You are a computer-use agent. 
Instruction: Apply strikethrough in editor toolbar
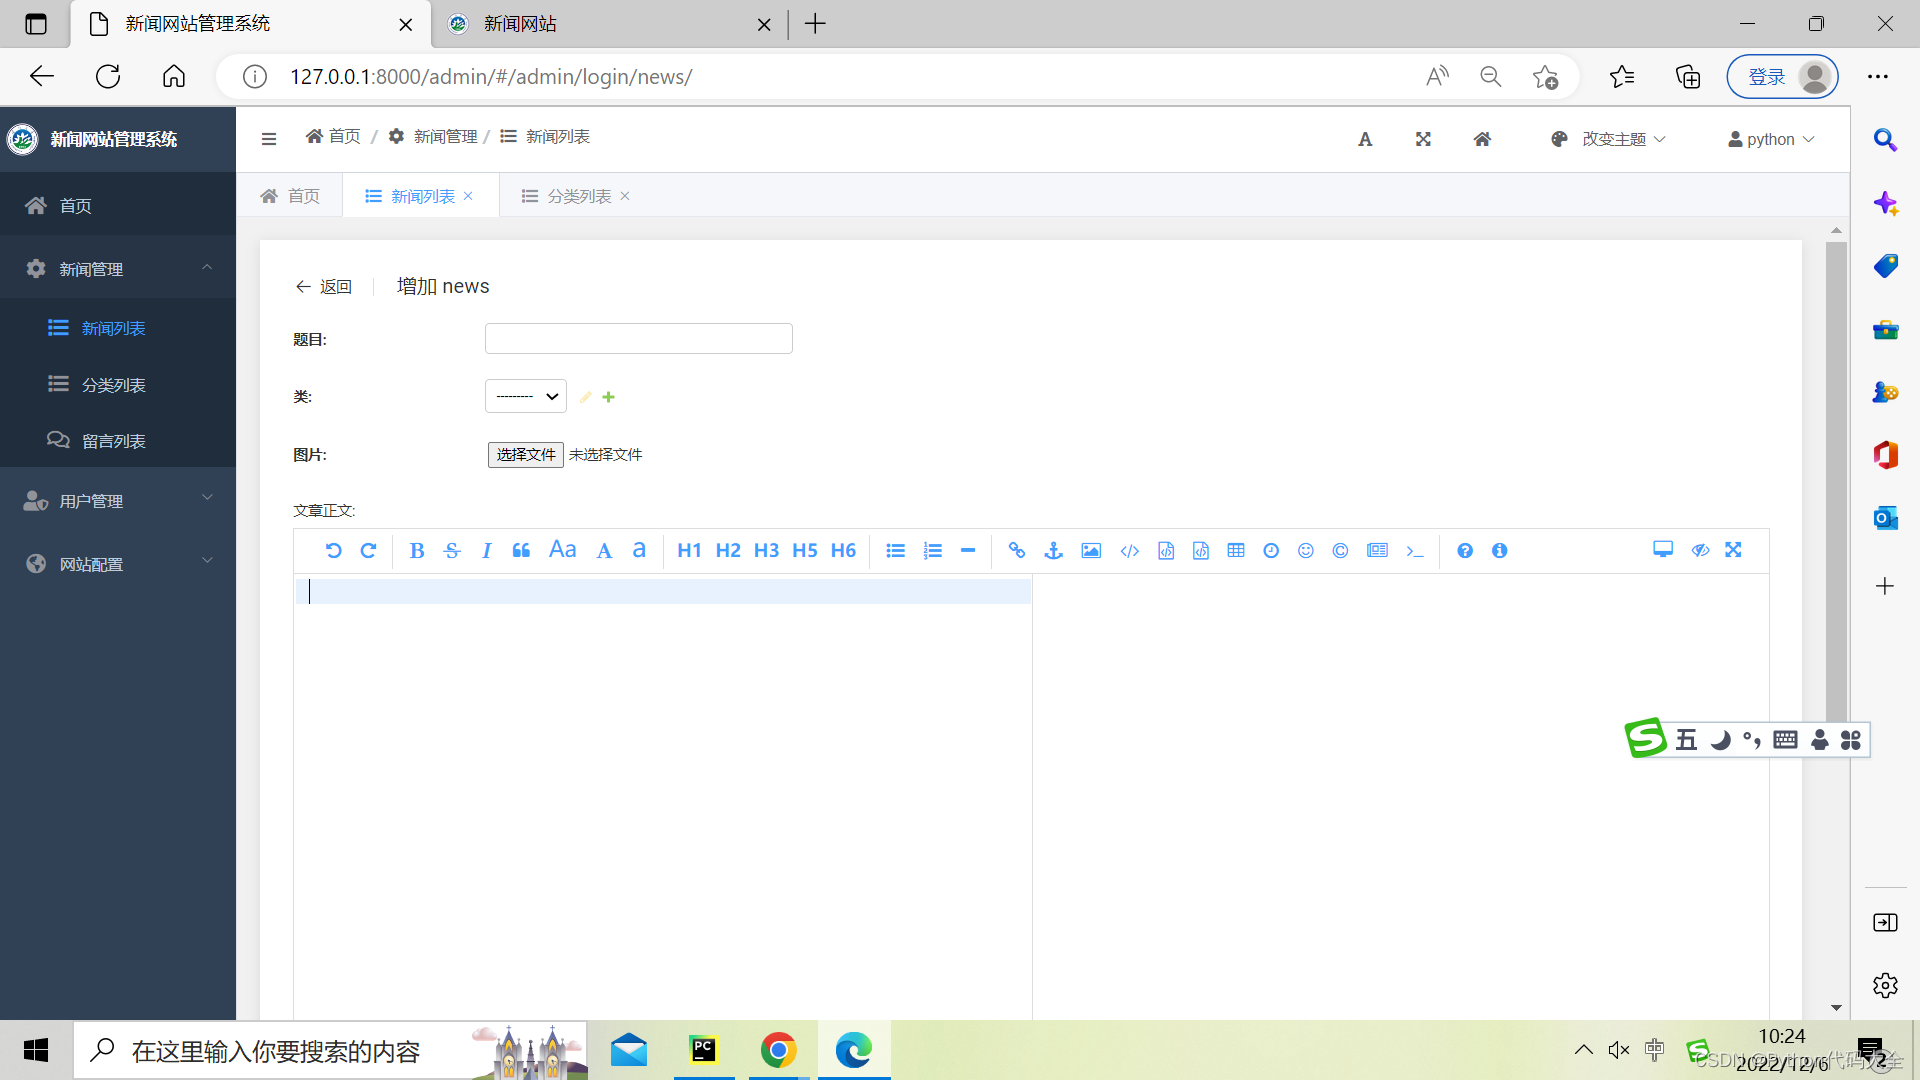pos(452,551)
